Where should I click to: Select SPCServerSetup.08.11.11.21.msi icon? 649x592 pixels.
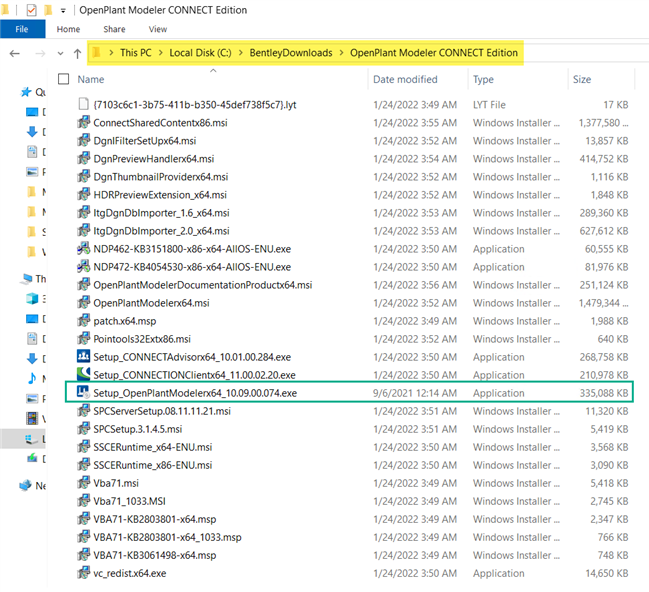click(84, 411)
